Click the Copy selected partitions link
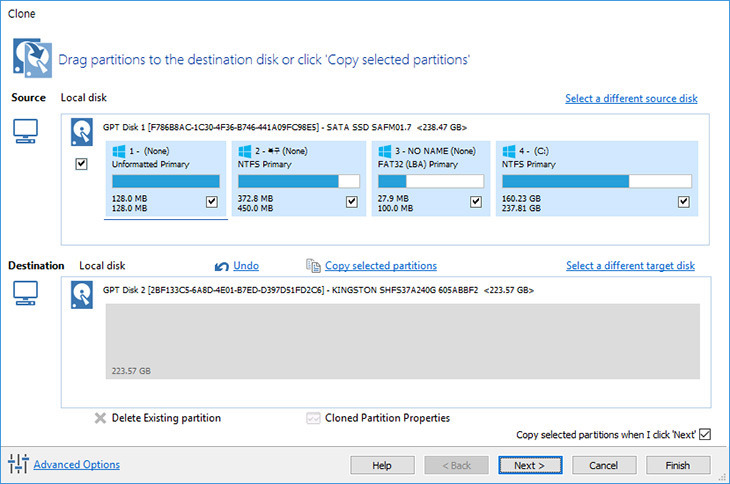The width and height of the screenshot is (730, 484). [381, 266]
